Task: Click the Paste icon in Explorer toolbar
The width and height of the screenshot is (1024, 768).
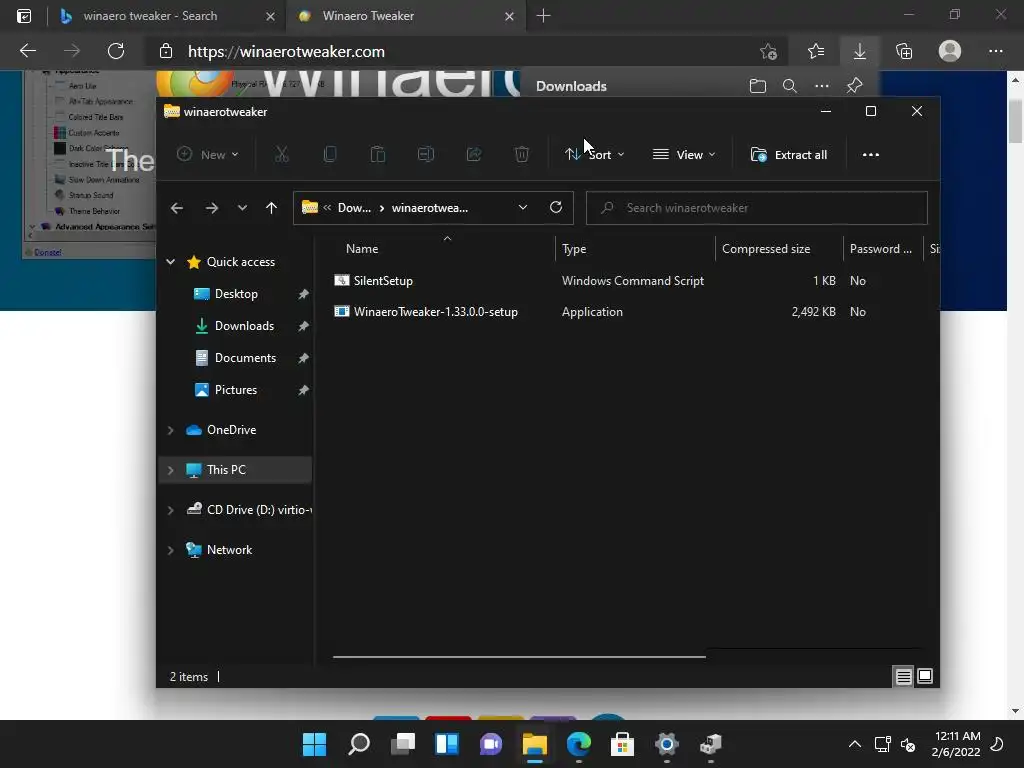Action: tap(377, 155)
